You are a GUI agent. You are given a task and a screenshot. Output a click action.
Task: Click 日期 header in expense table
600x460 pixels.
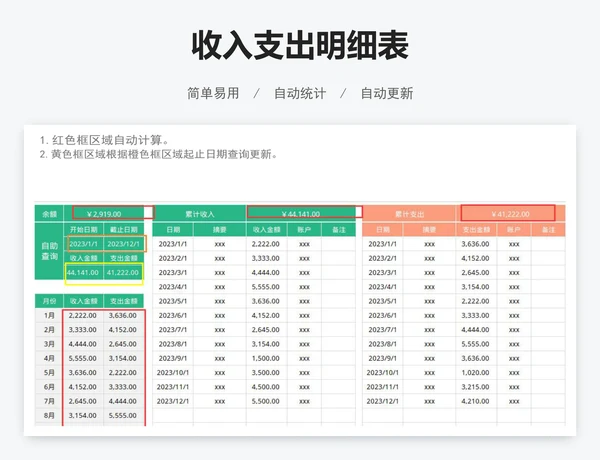(383, 230)
